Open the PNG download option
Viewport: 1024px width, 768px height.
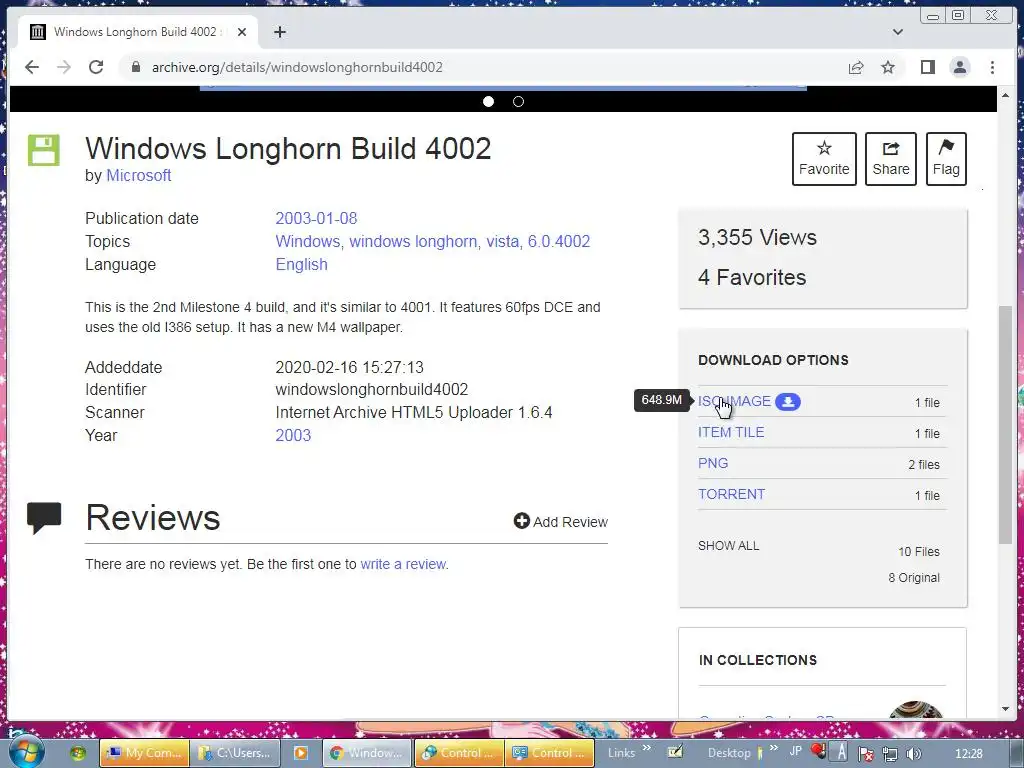tap(712, 463)
